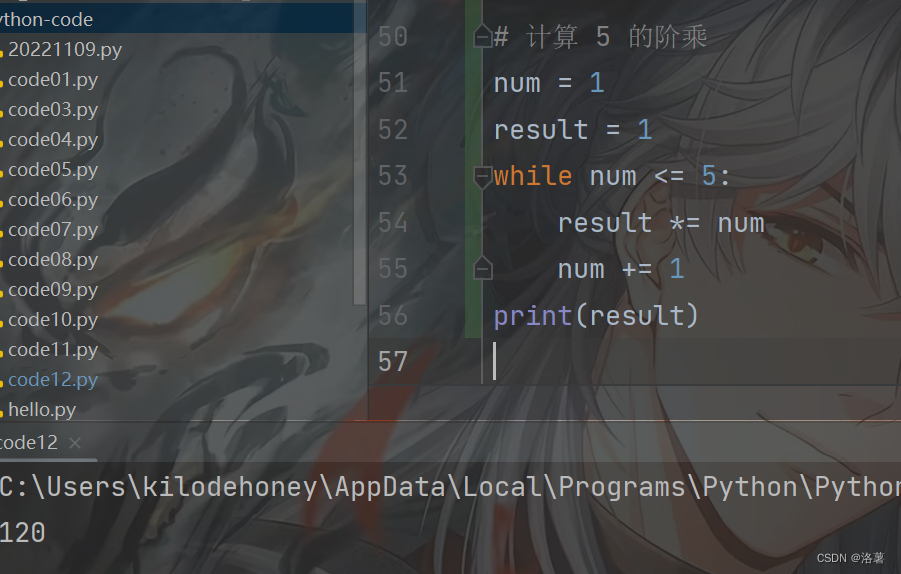Select code09.py file
Image resolution: width=901 pixels, height=574 pixels.
pyautogui.click(x=53, y=290)
